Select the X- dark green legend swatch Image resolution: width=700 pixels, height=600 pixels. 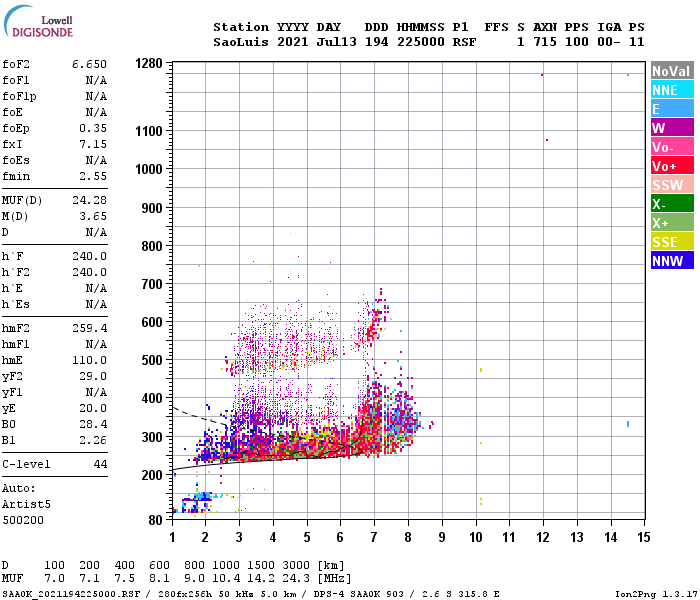(x=672, y=204)
